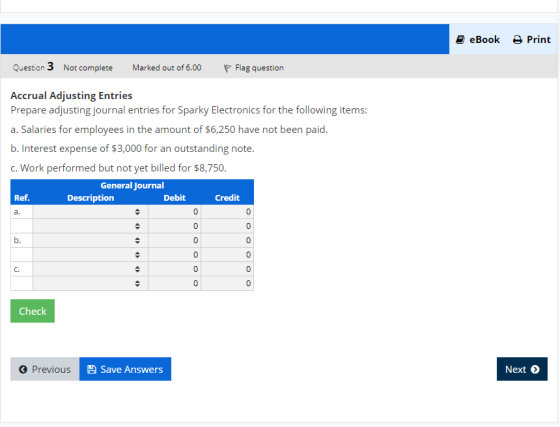Screen dimensions: 560x427
Task: Click the 'Ref.' column header
Action: [22, 198]
